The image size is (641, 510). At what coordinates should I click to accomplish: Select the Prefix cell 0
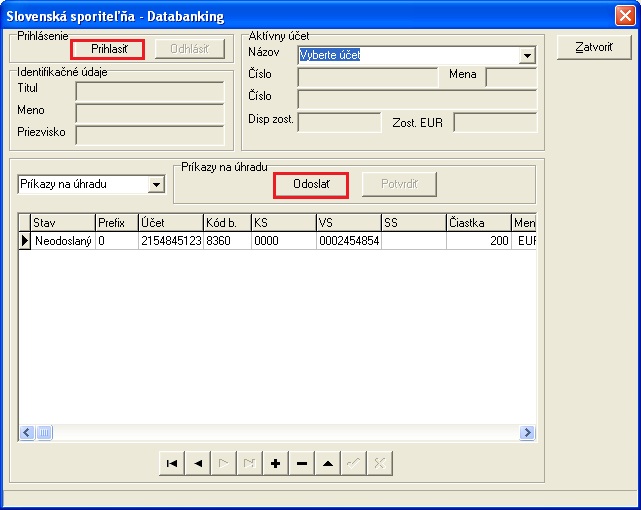click(117, 241)
